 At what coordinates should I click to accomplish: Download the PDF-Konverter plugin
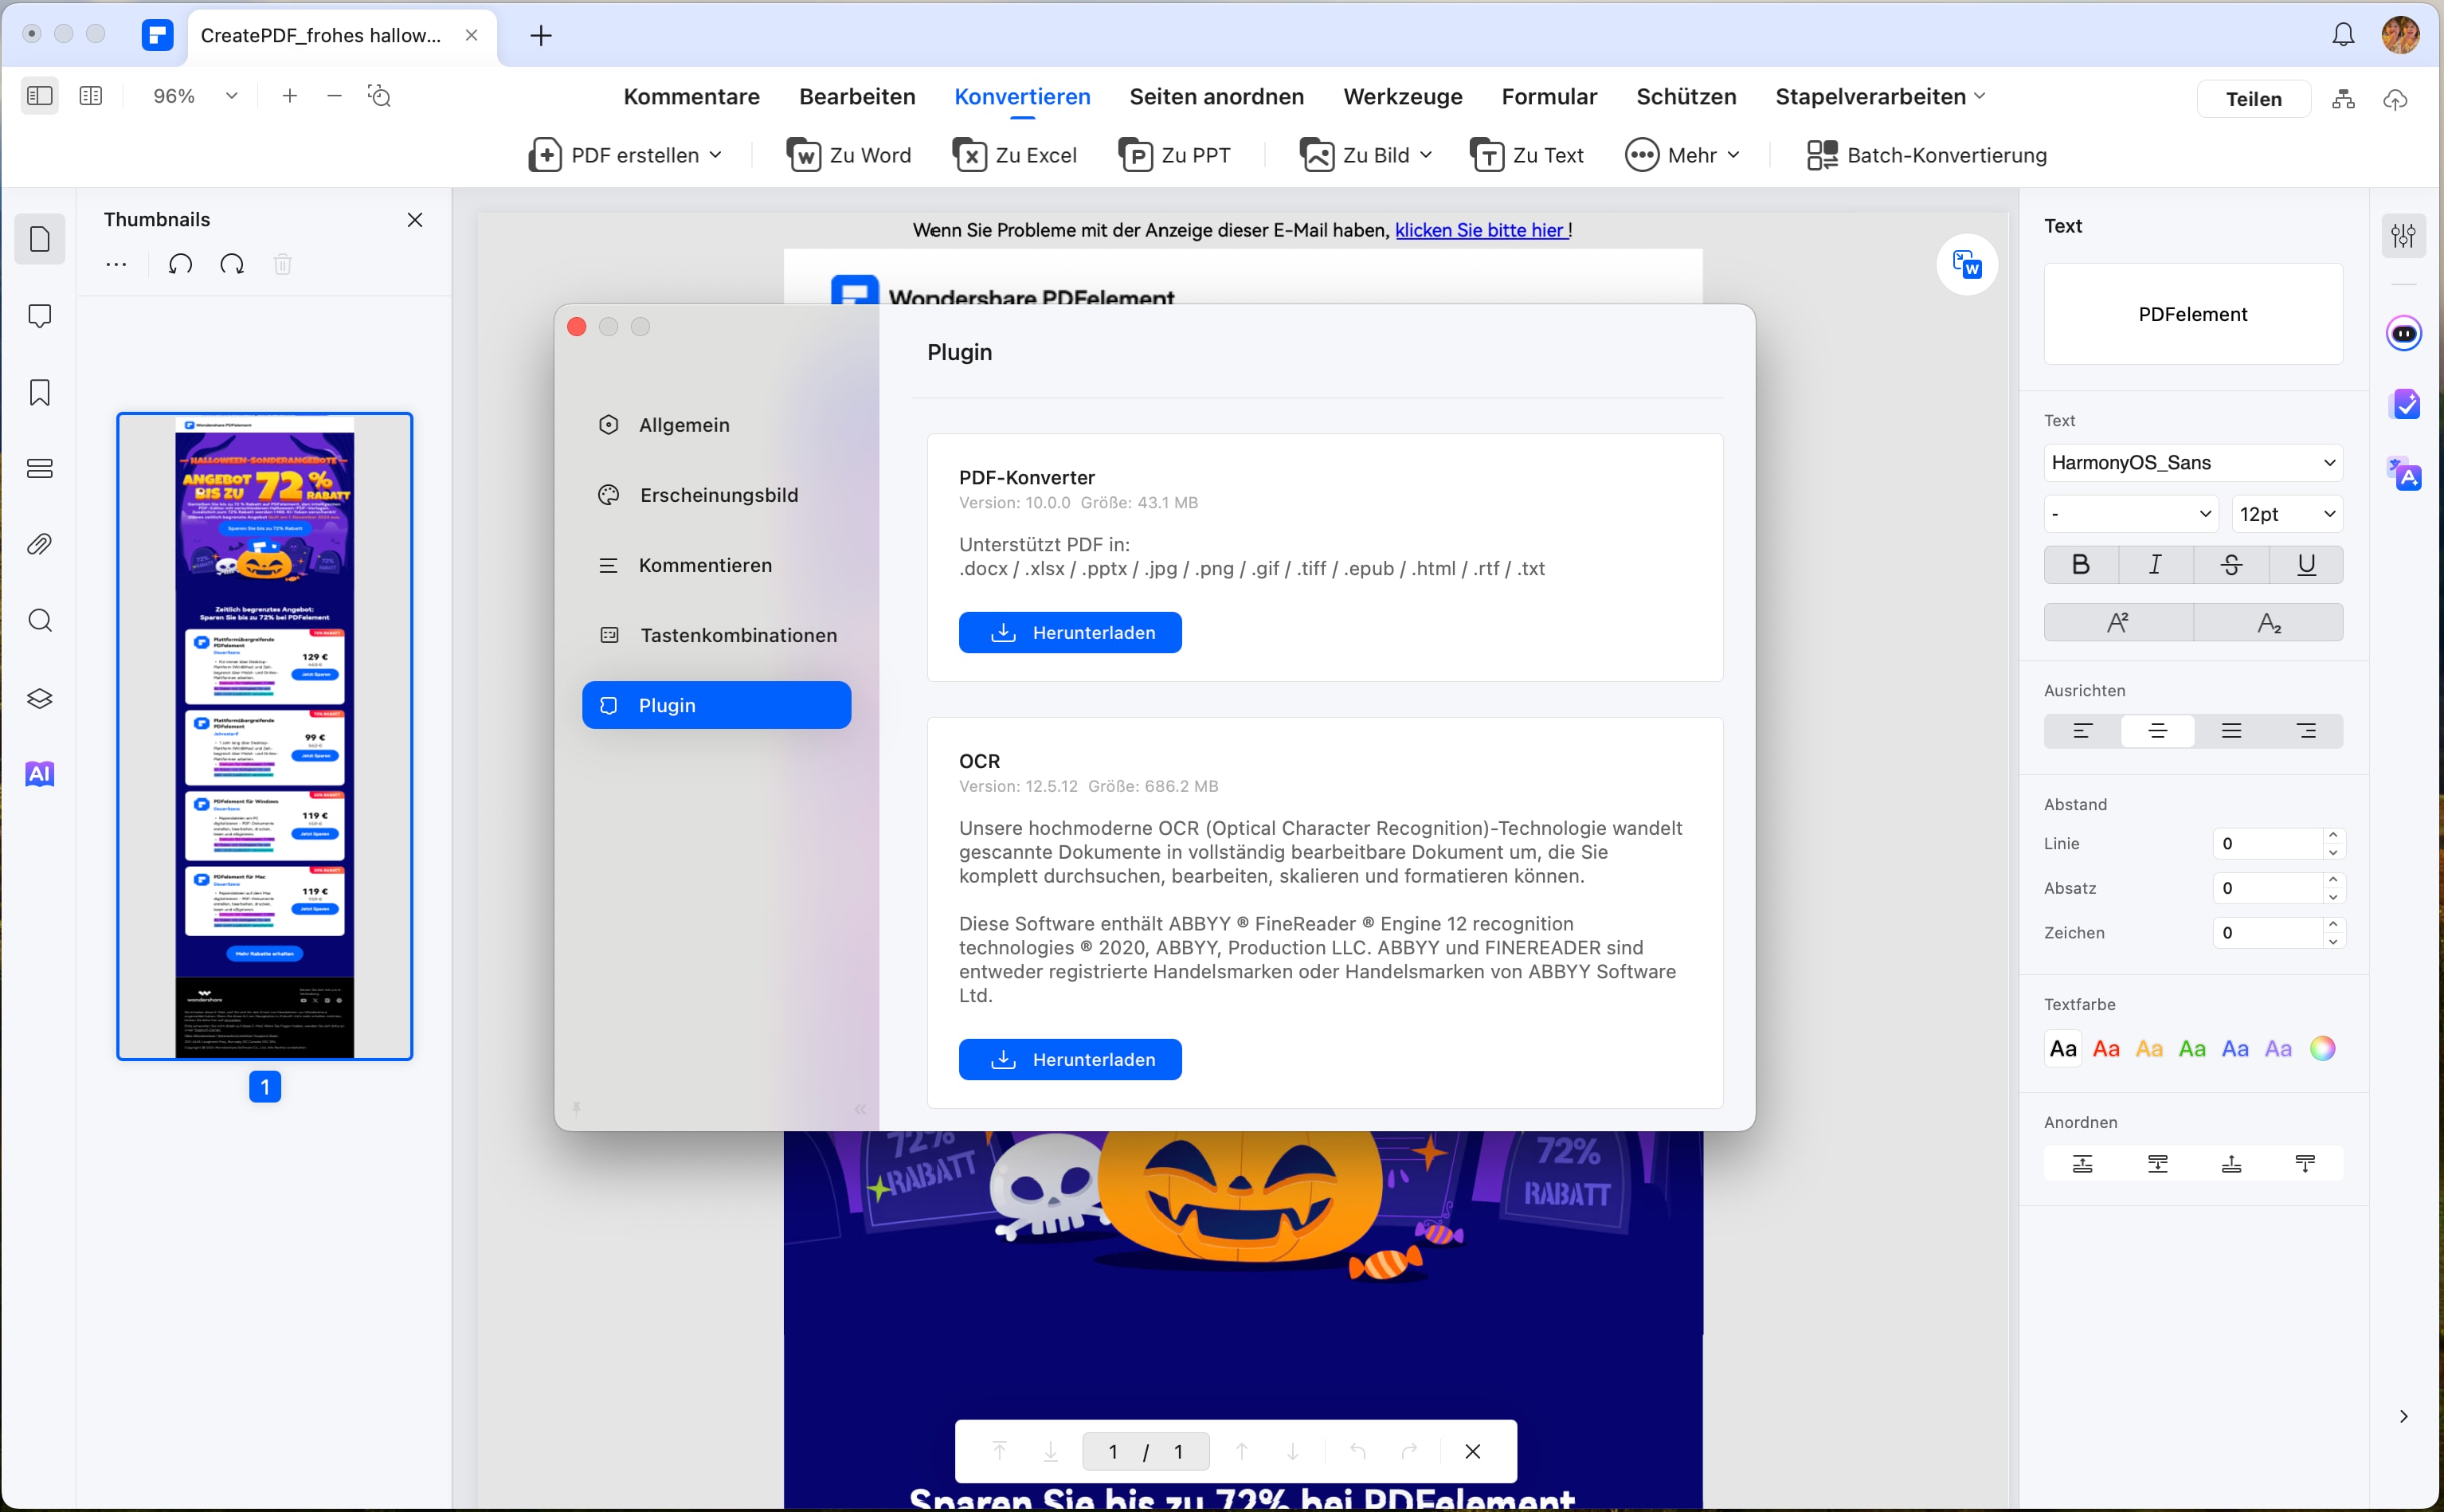coord(1070,633)
